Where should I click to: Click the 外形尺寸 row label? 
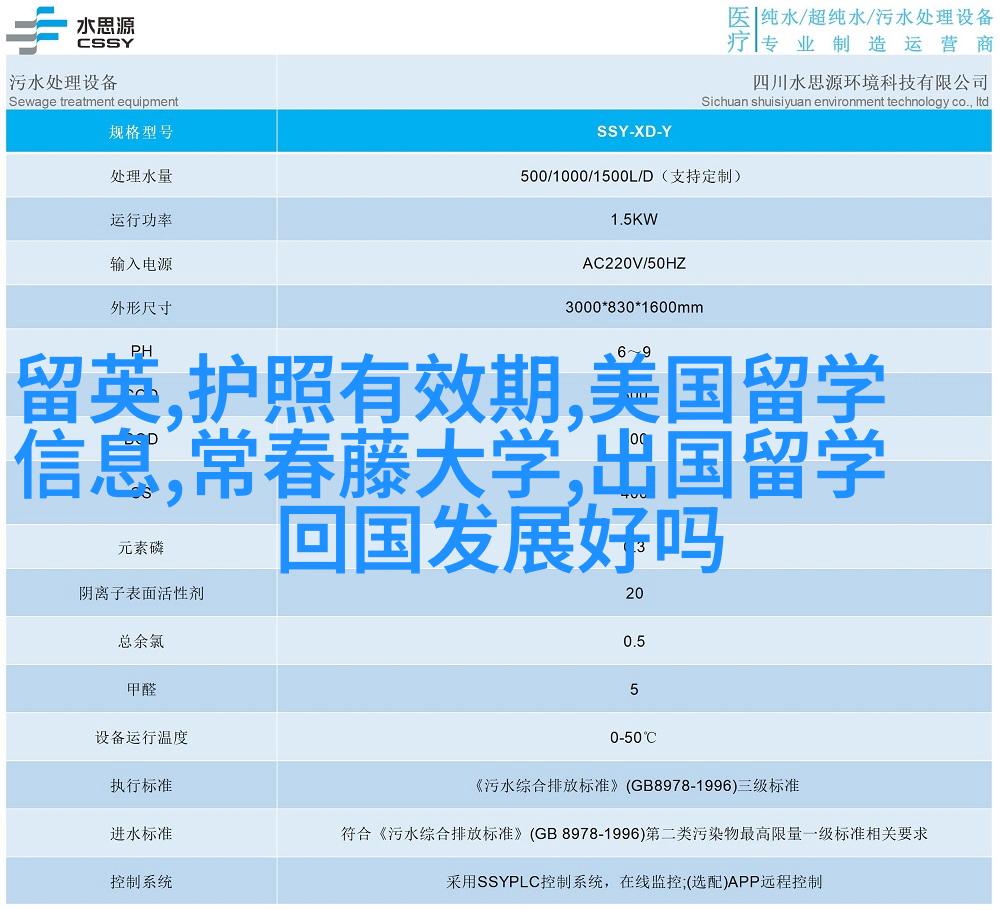tap(141, 308)
